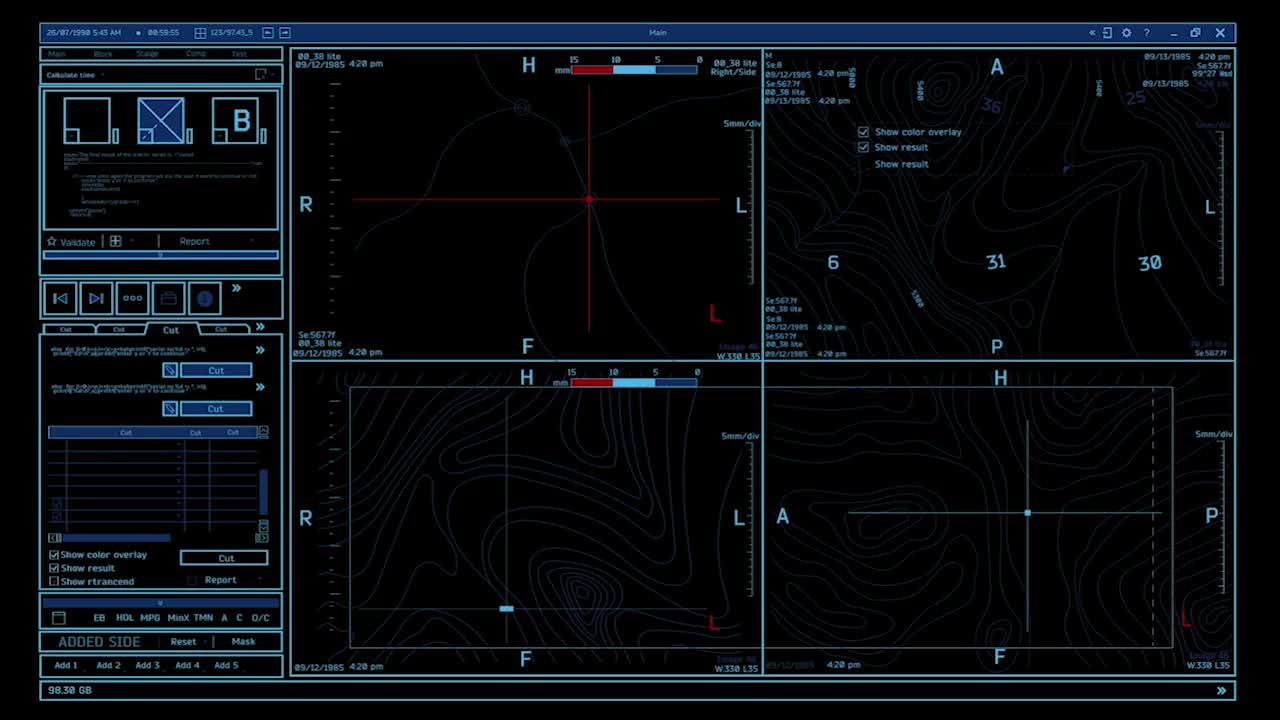Click the Add 1 button
1280x720 pixels.
pyautogui.click(x=65, y=665)
